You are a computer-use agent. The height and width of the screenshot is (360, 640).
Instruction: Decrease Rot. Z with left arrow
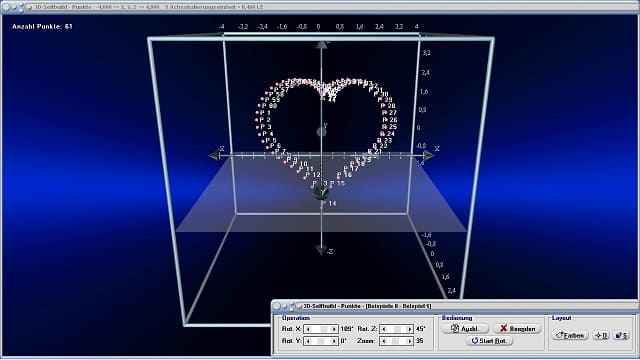tap(384, 329)
